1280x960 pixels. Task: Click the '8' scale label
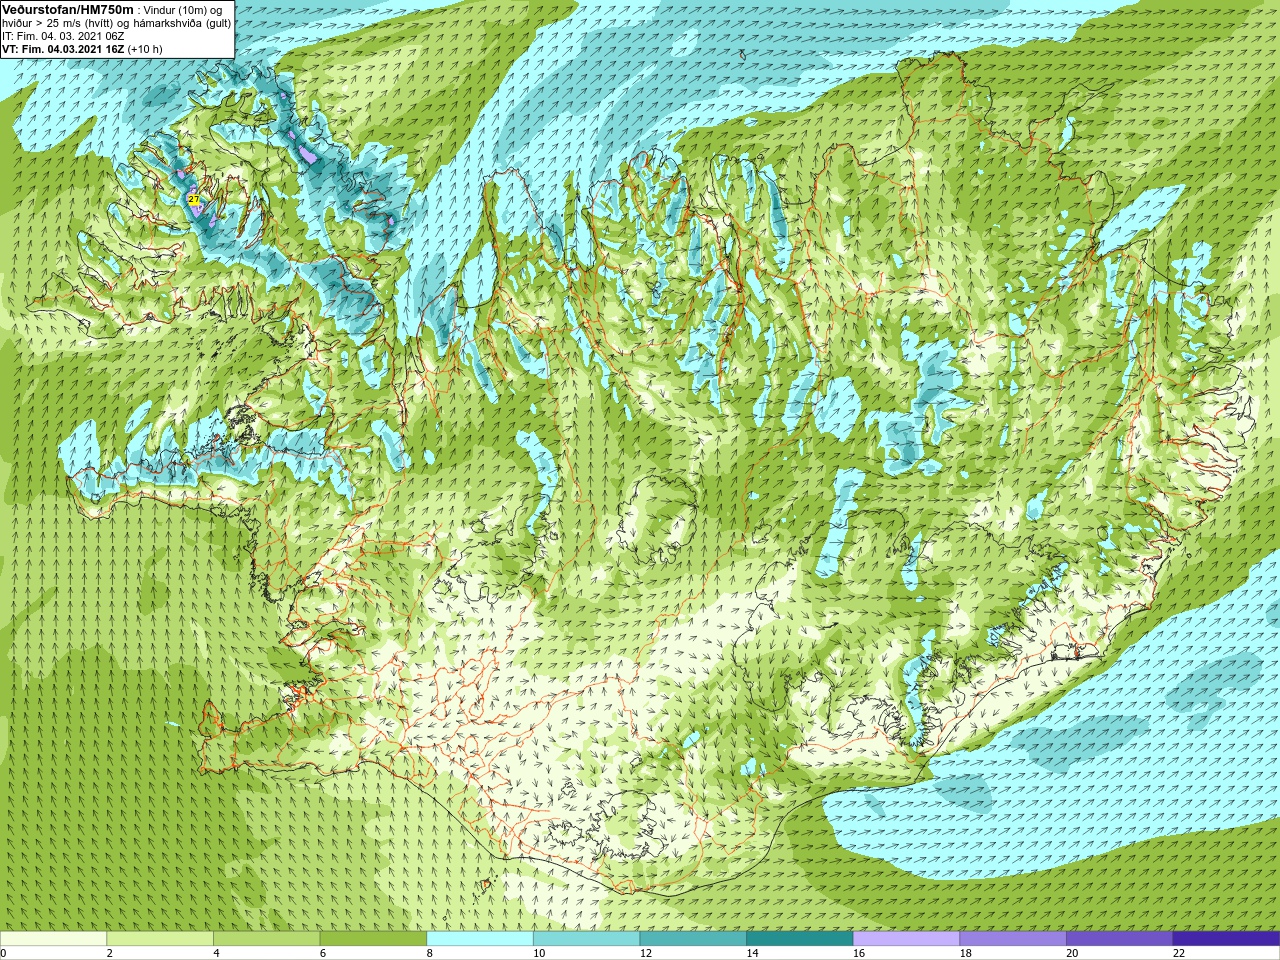(431, 953)
